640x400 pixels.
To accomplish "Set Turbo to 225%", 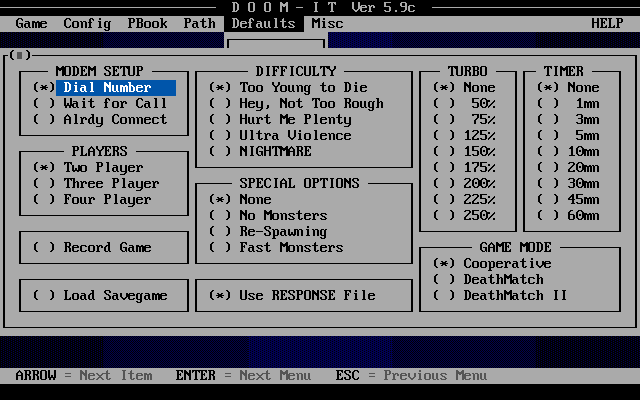I will (x=464, y=199).
